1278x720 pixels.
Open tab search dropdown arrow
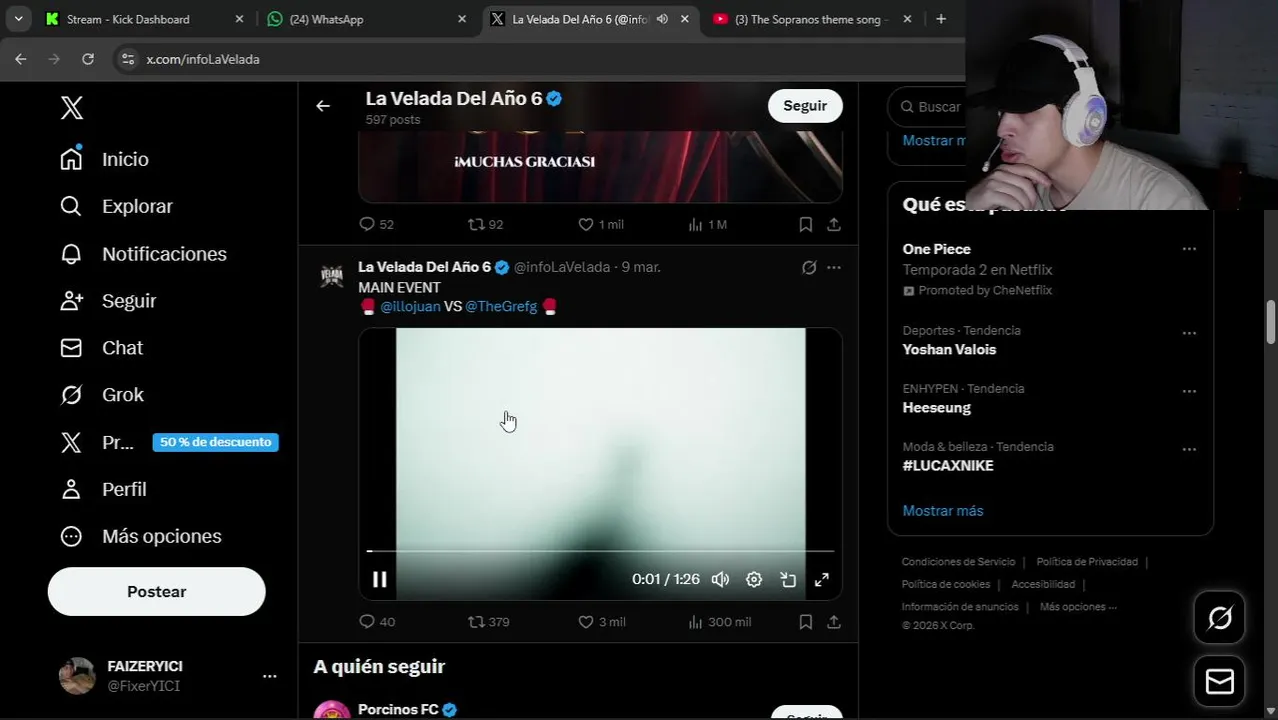point(18,19)
